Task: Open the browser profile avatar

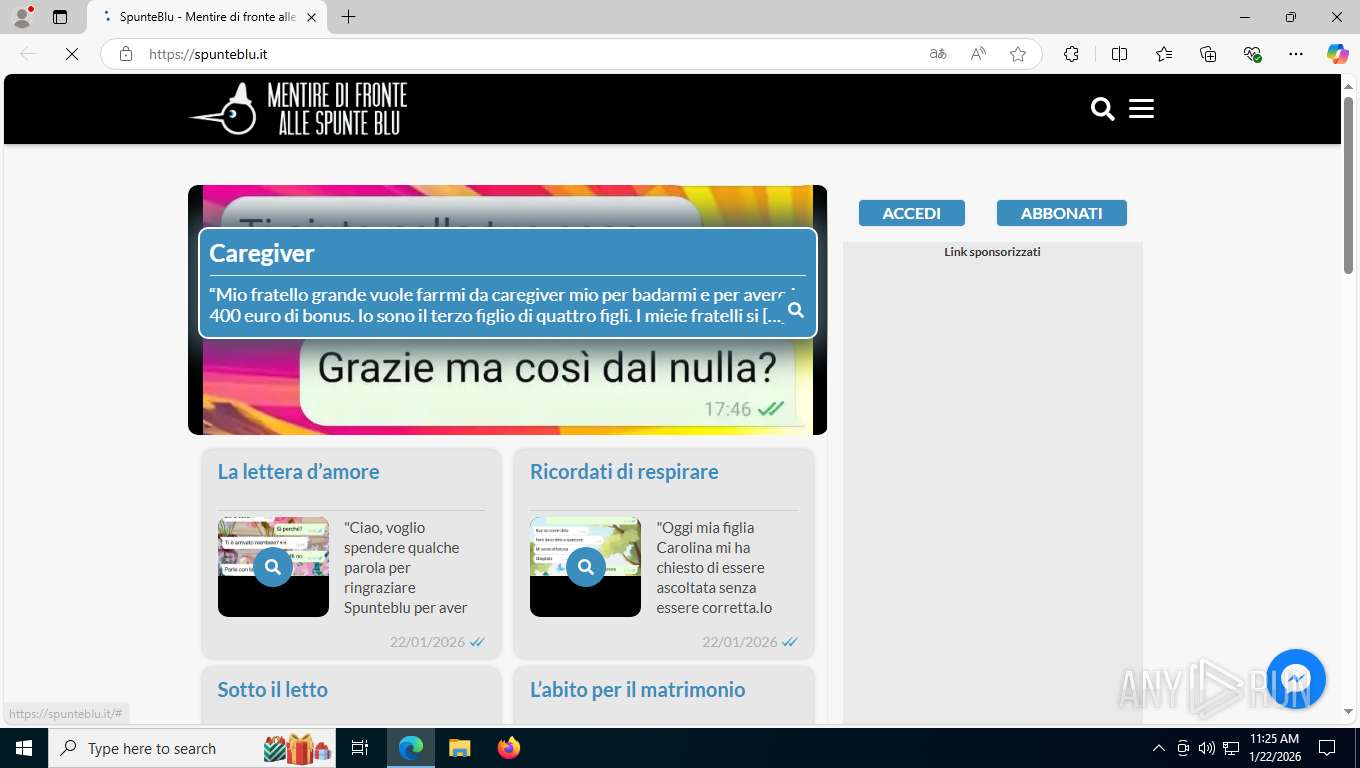Action: point(22,17)
